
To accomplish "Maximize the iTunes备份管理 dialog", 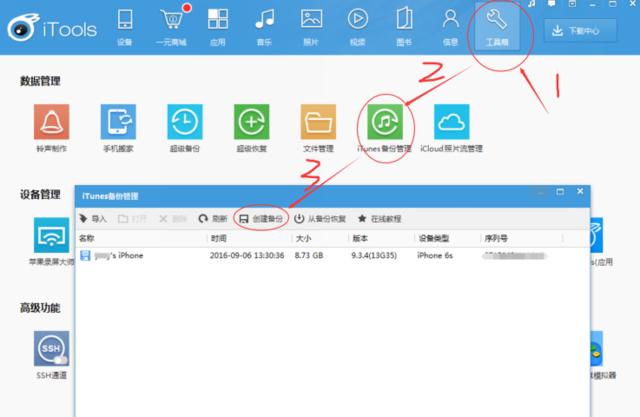I will click(x=560, y=191).
